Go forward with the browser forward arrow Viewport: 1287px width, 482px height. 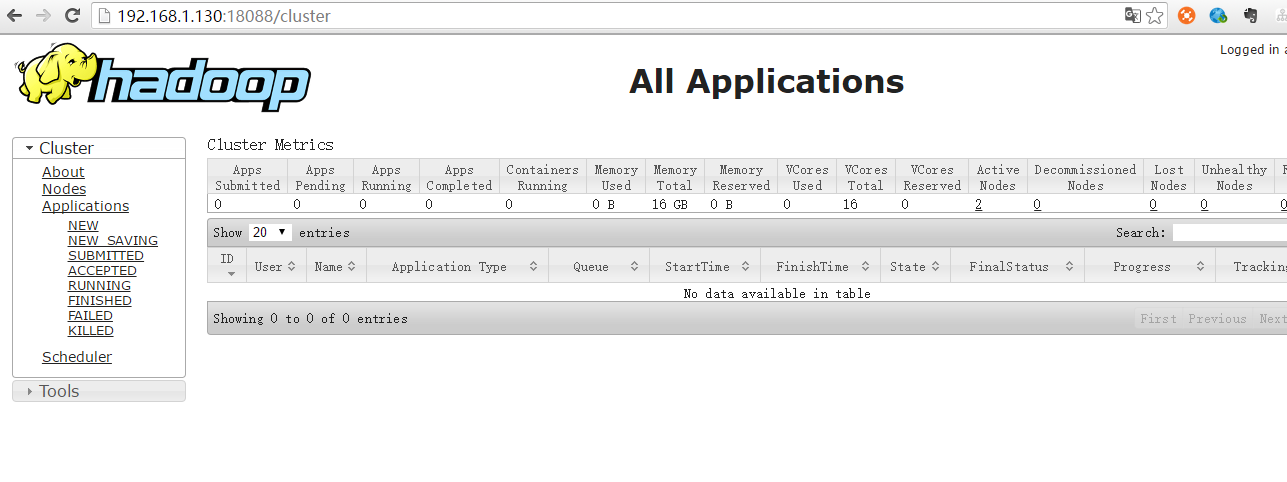click(43, 15)
